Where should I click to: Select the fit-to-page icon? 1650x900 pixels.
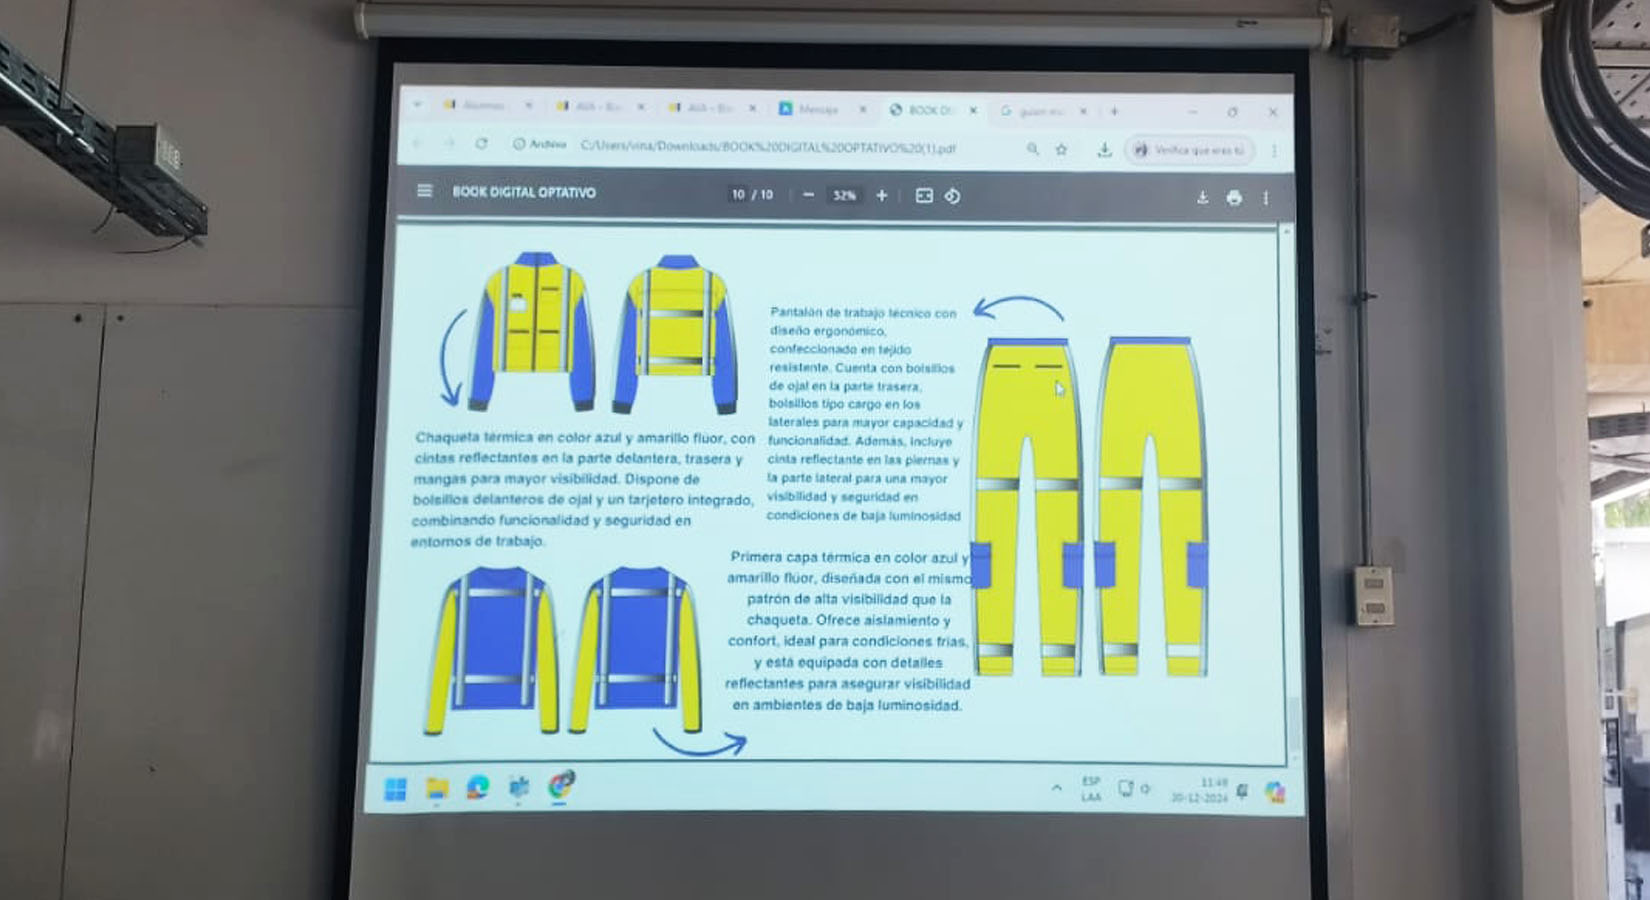[925, 197]
